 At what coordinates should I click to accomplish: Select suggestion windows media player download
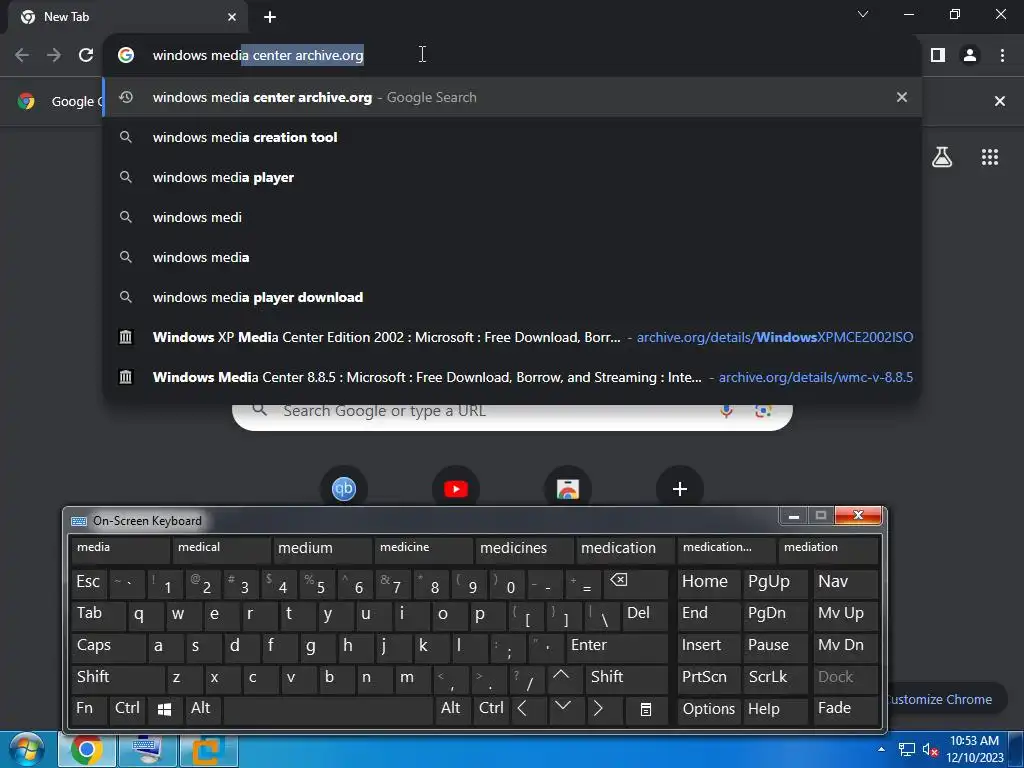click(x=513, y=297)
